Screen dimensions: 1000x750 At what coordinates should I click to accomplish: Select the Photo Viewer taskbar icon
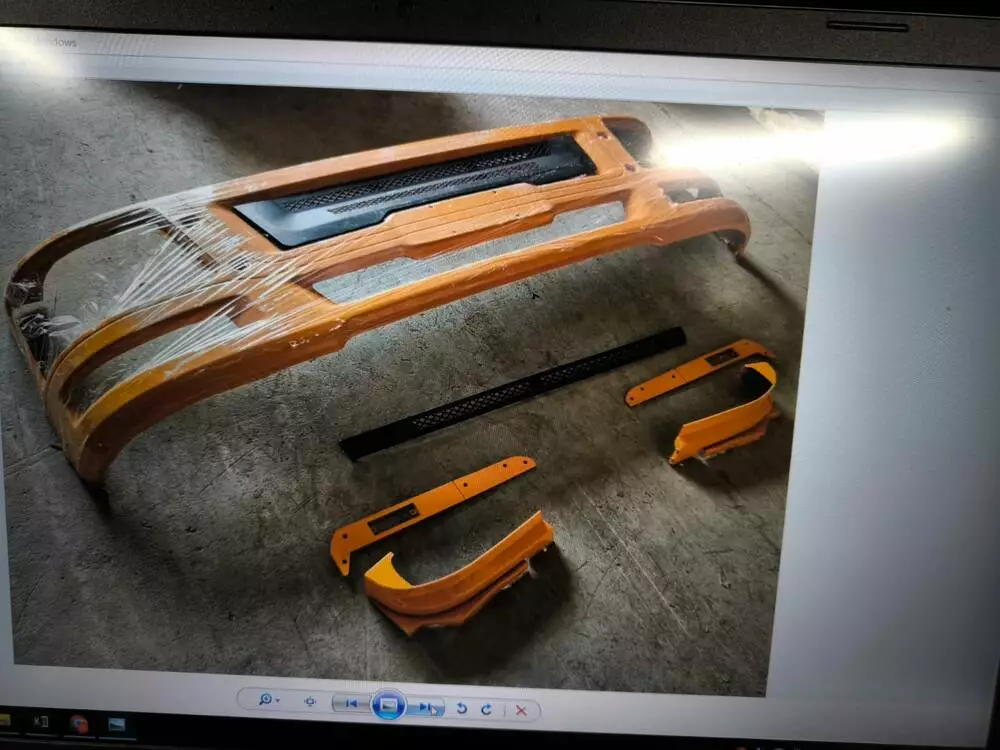116,725
